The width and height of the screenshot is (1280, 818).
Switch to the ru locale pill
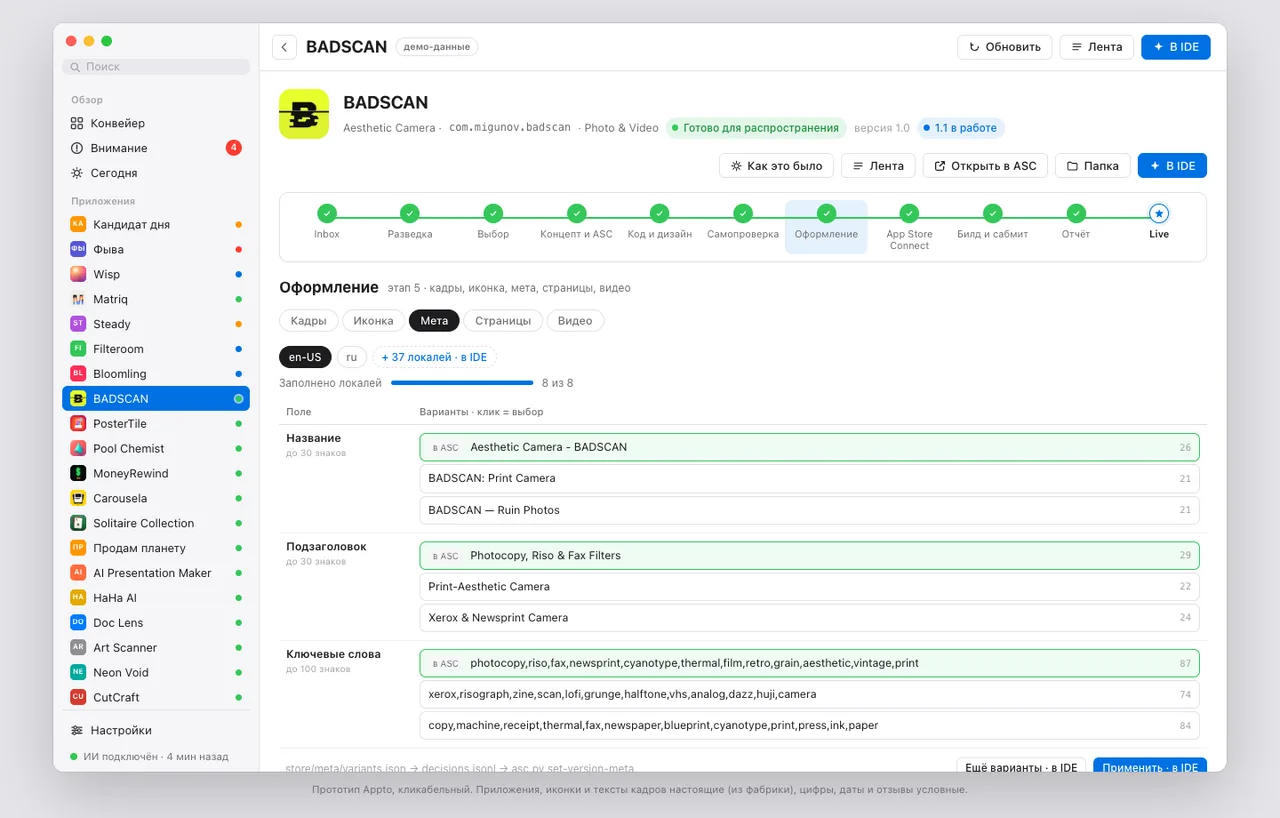tap(351, 357)
